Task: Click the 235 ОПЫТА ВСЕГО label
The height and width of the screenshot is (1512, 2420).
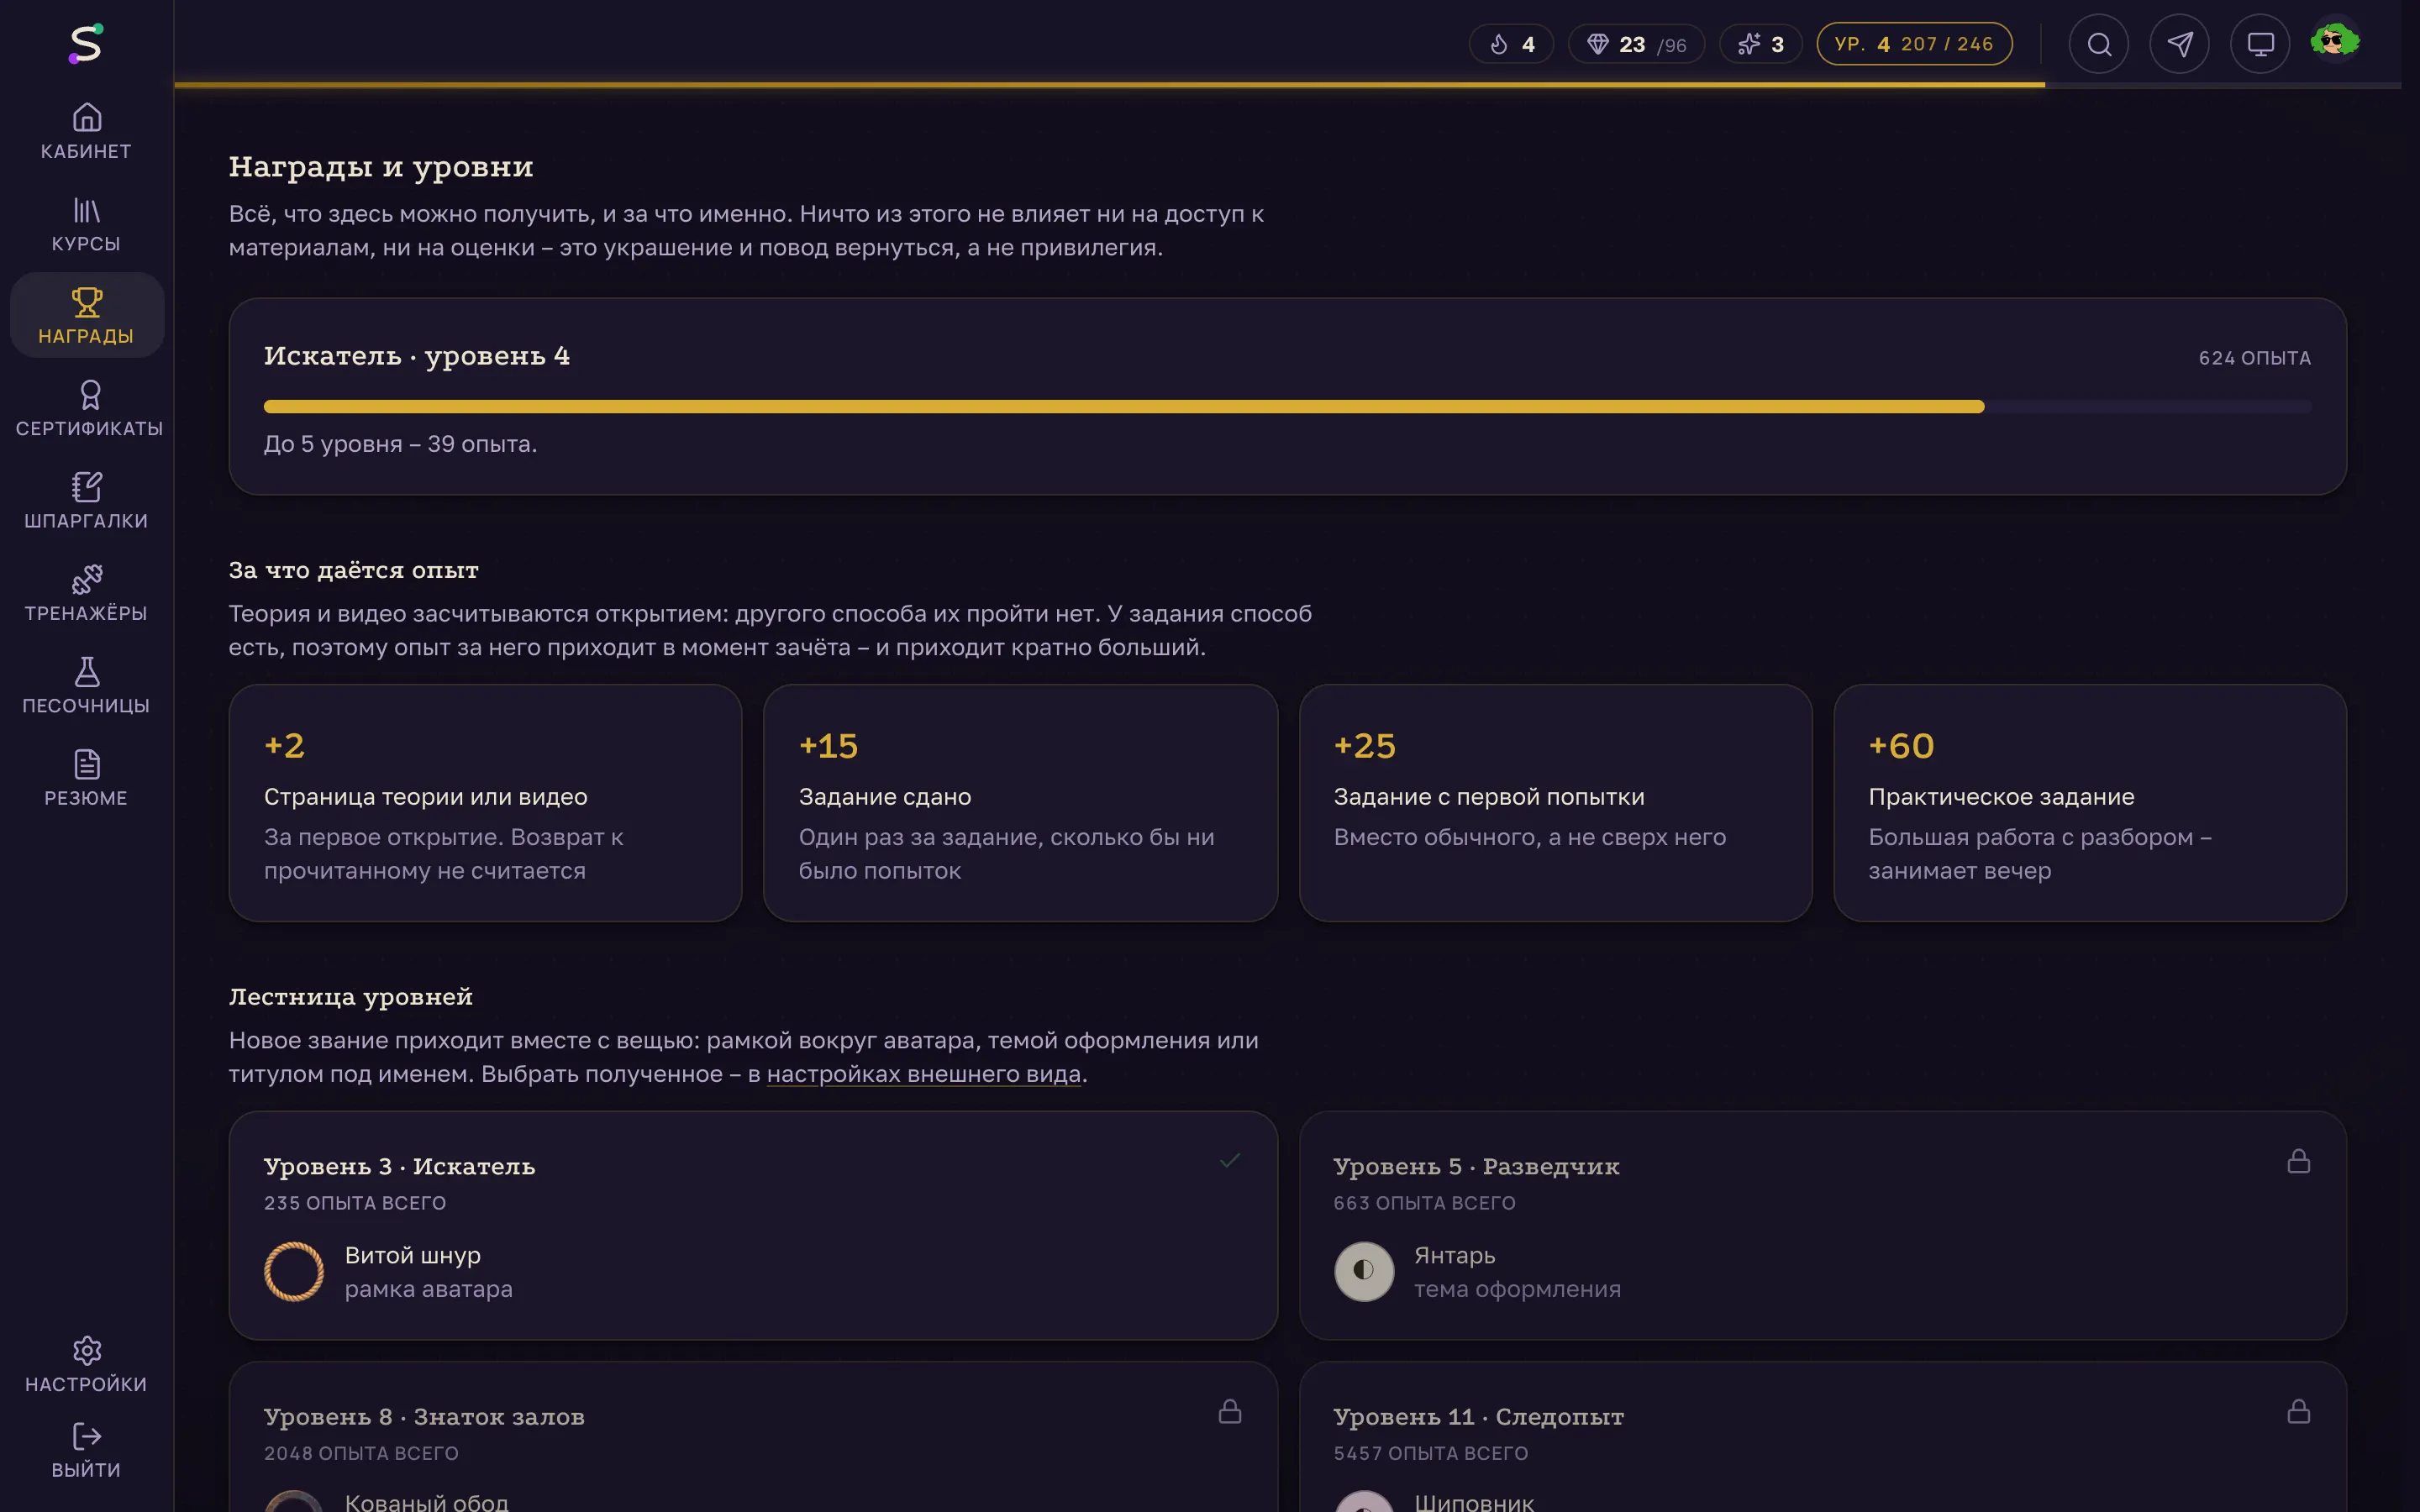Action: [355, 1203]
